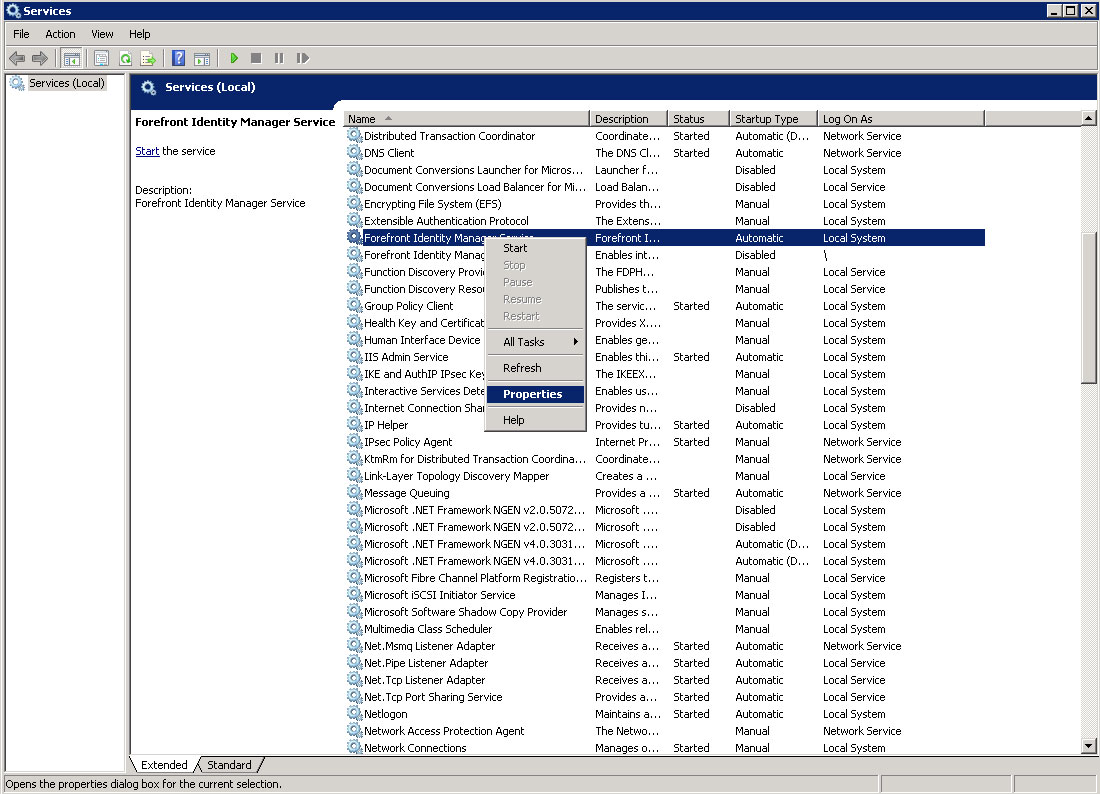Image resolution: width=1100 pixels, height=794 pixels.
Task: Select Network Access Protection Agent row
Action: (665, 730)
